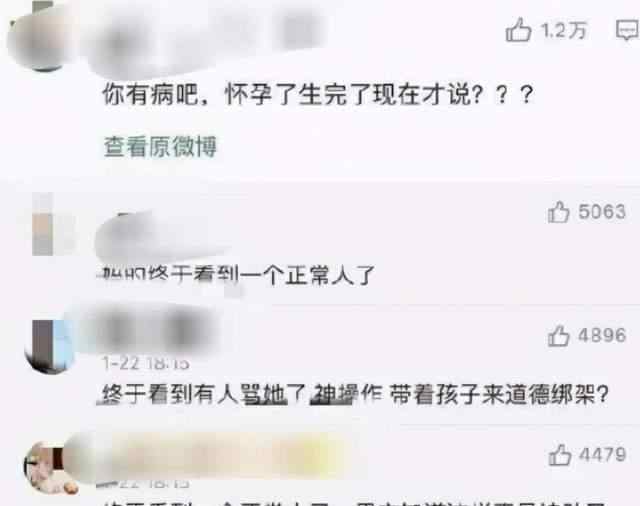Viewport: 640px width, 506px height.
Task: Tap the thumbs-up icon next to 4479
Action: pyautogui.click(x=559, y=455)
